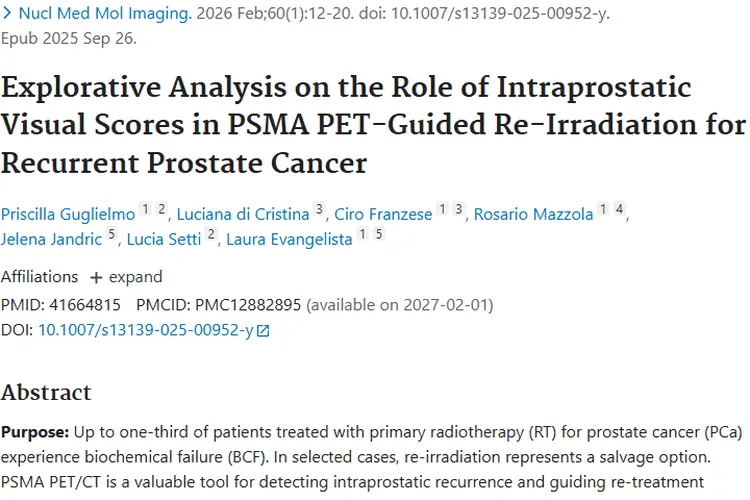Open author Rosario Mazzola's page
Viewport: 750px width, 500px height.
coord(533,214)
